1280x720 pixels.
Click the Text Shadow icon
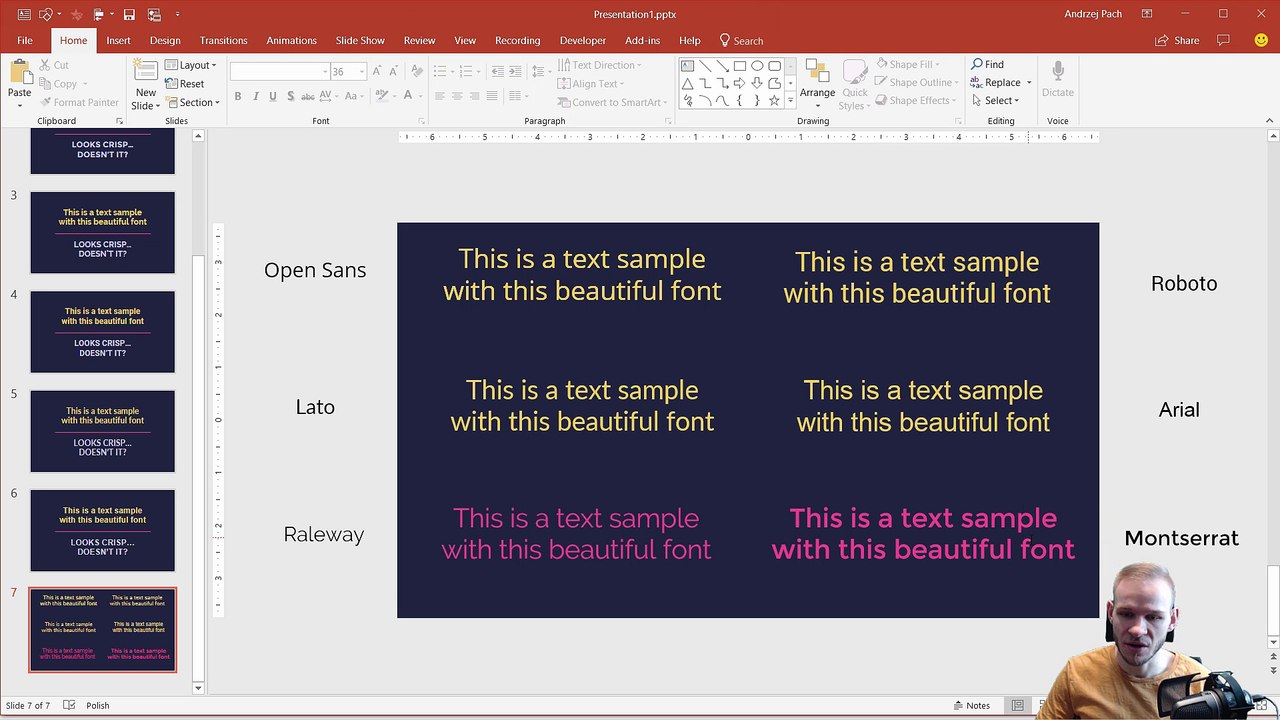[290, 96]
